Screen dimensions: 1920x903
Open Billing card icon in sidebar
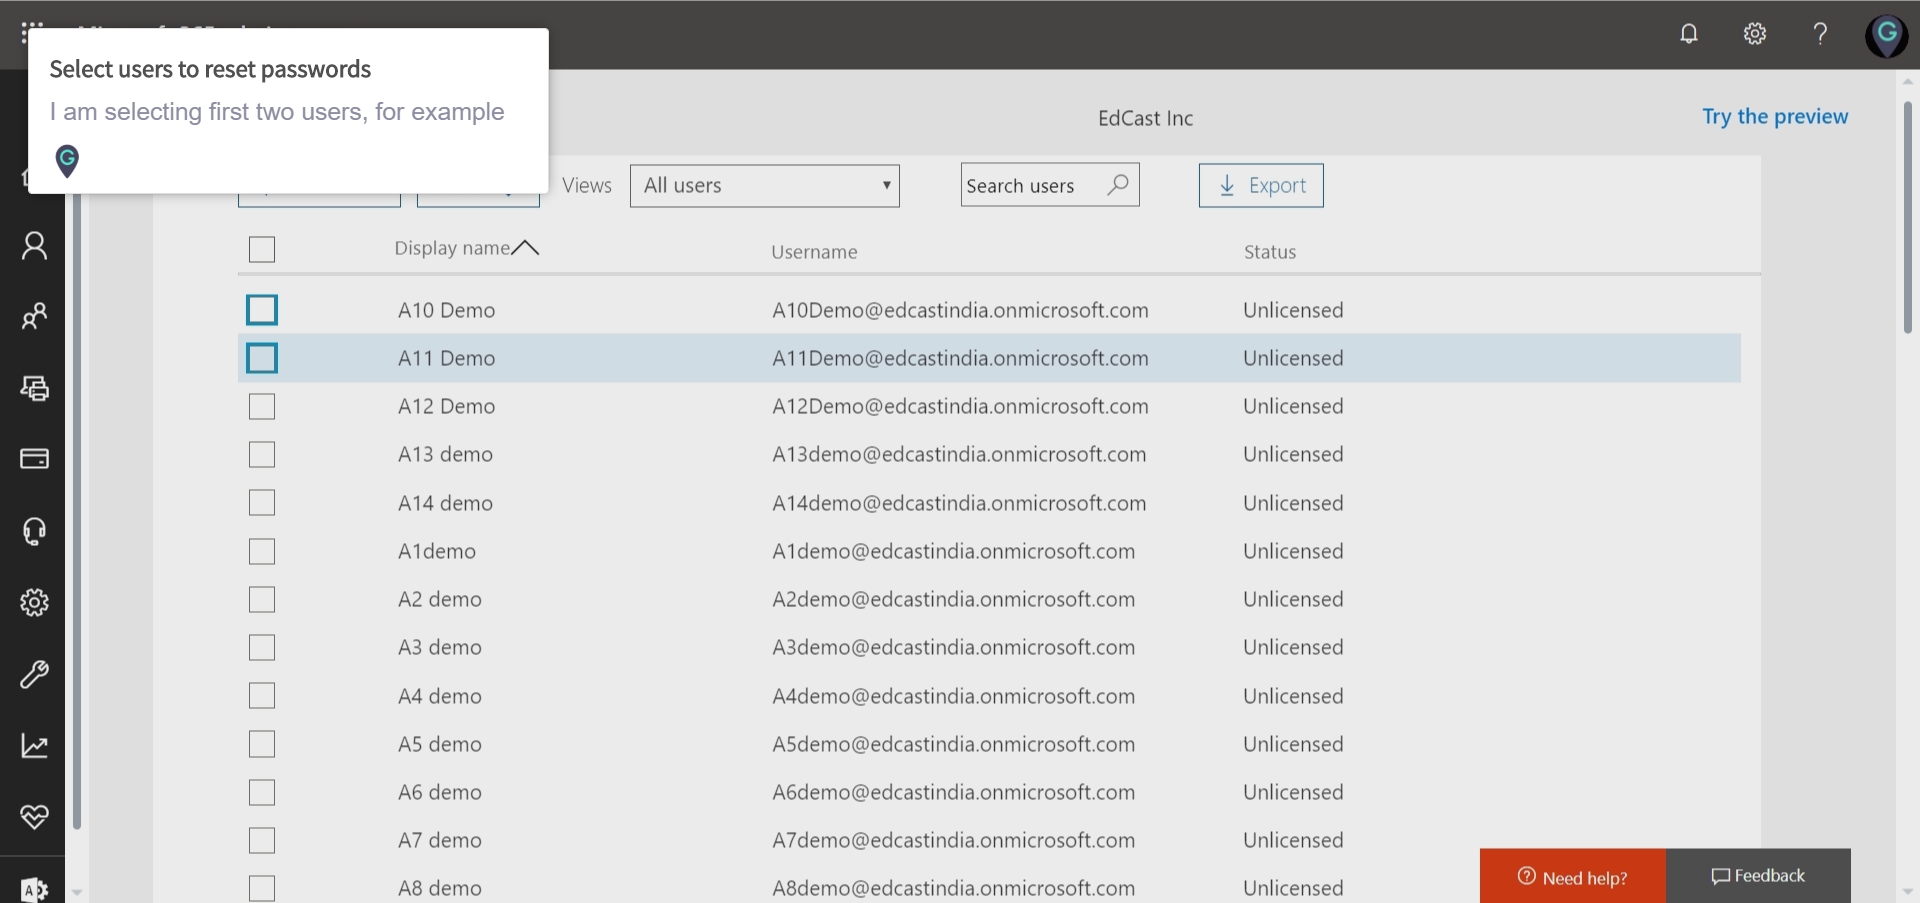click(x=34, y=459)
